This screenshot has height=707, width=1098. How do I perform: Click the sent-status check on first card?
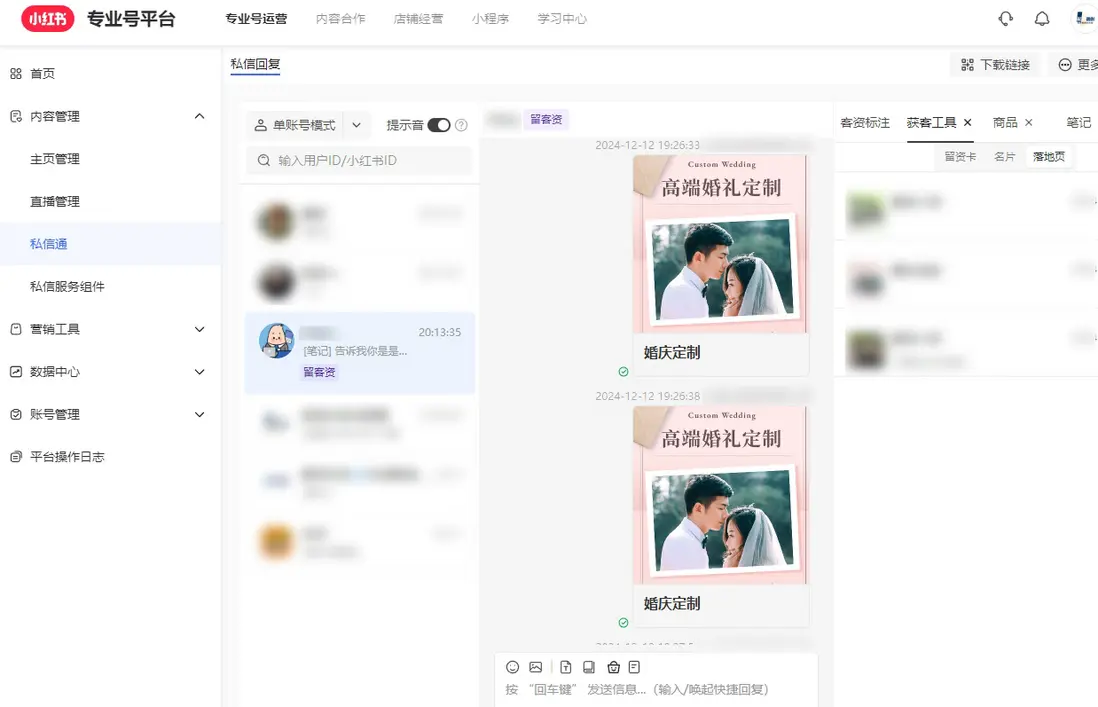click(623, 372)
